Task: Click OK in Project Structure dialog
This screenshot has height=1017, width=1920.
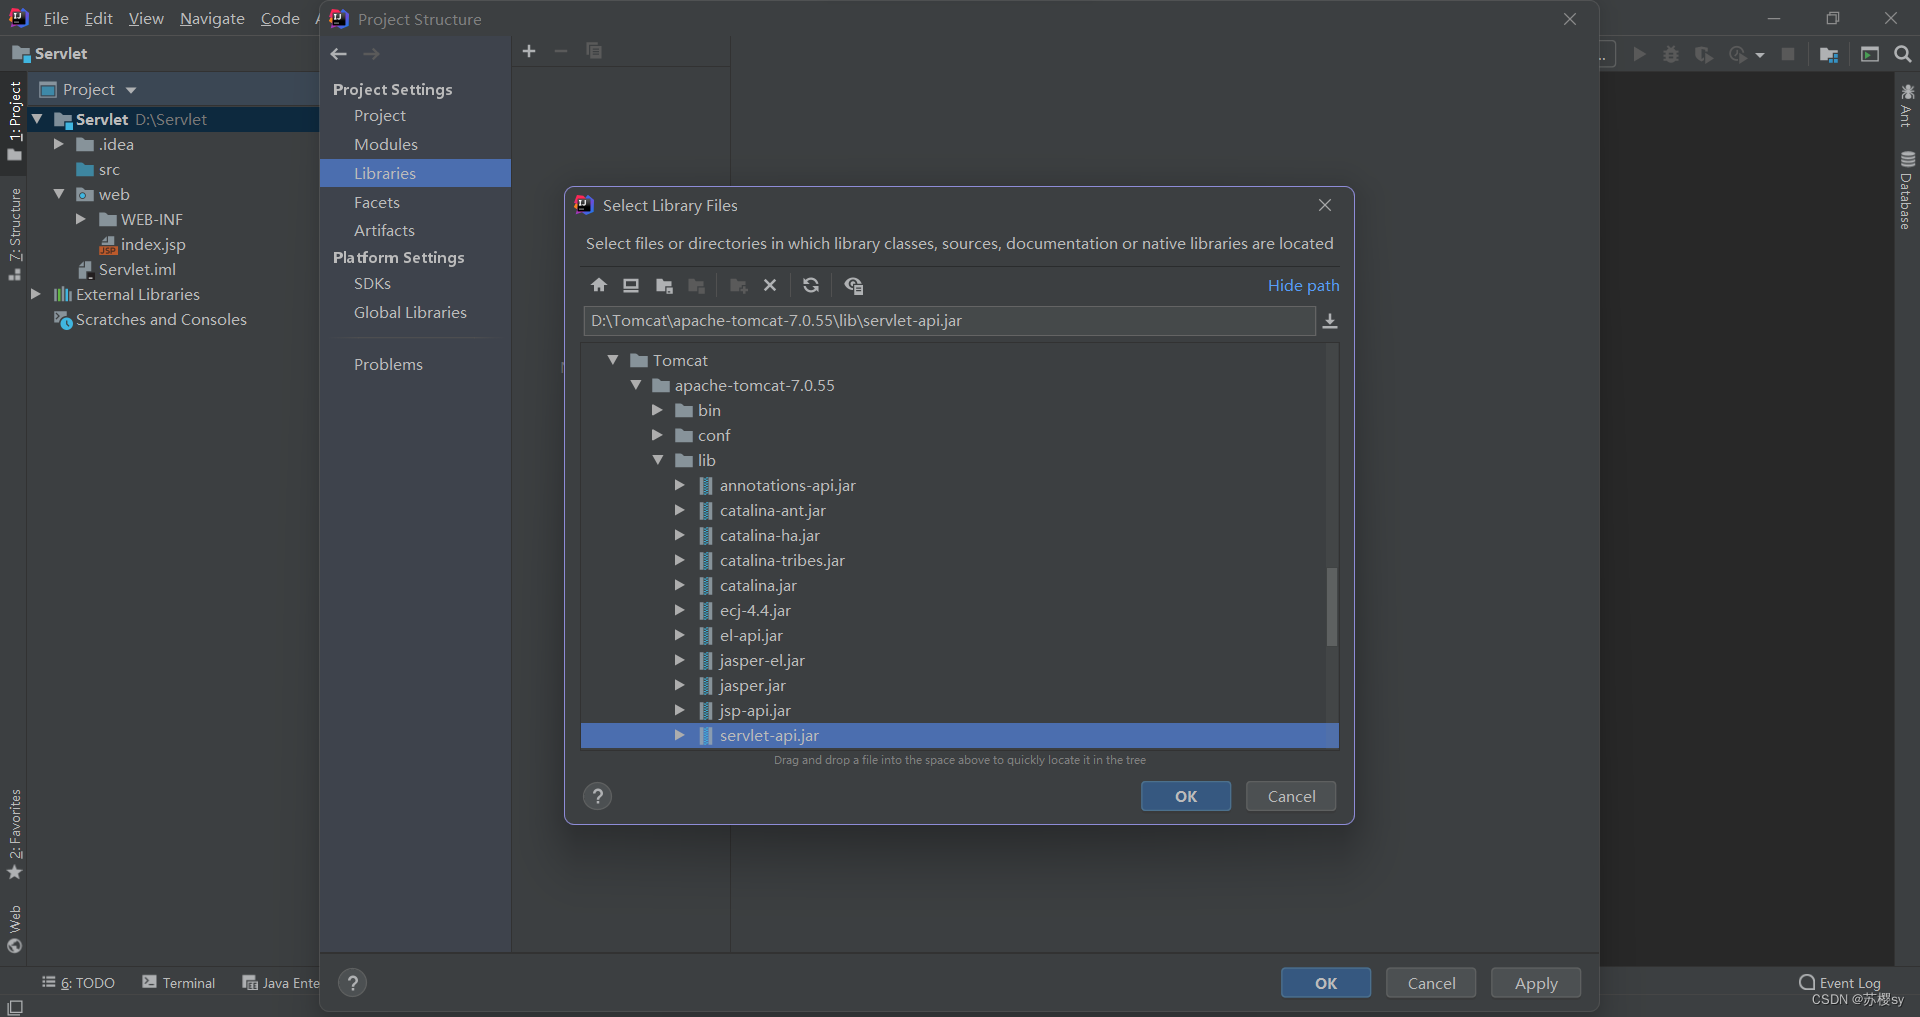Action: 1326,983
